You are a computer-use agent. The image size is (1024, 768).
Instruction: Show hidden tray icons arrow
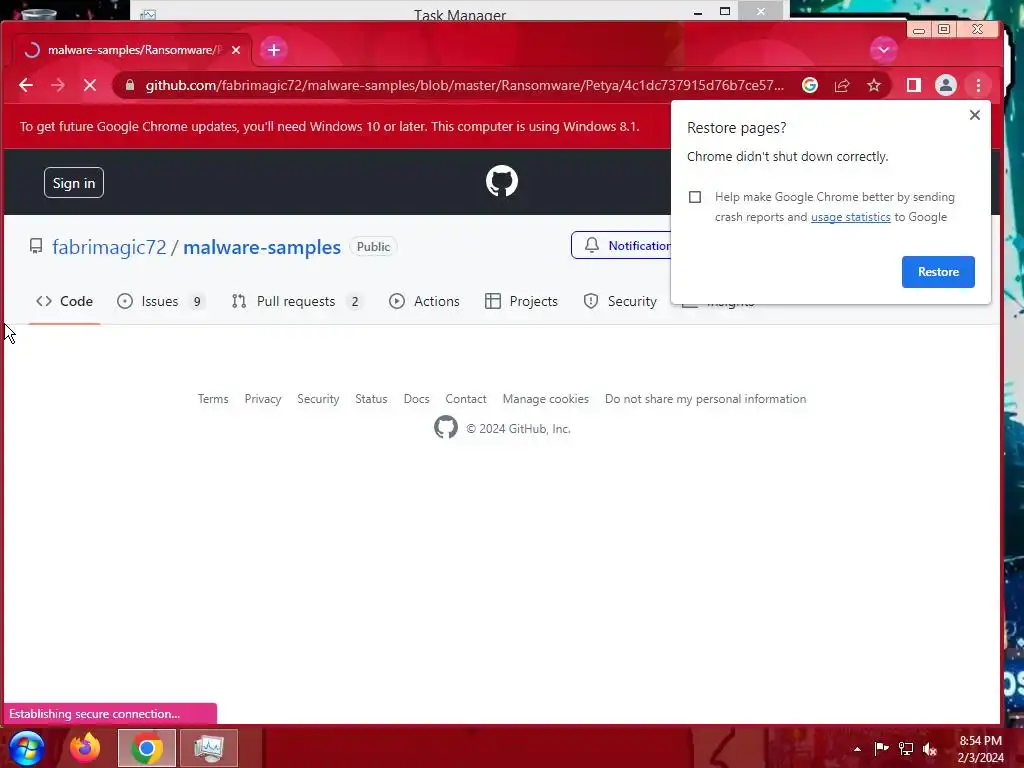[857, 749]
